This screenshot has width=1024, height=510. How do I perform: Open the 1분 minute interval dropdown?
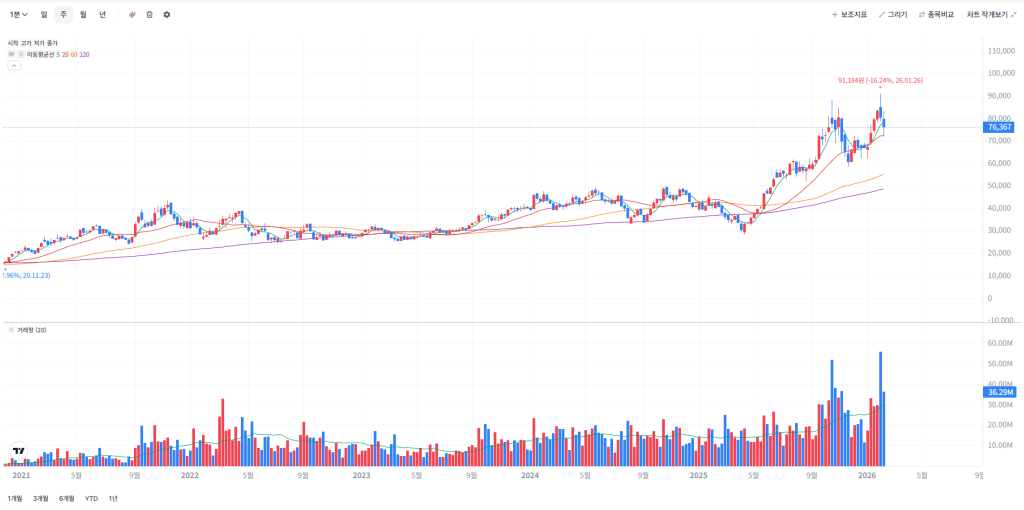click(17, 15)
